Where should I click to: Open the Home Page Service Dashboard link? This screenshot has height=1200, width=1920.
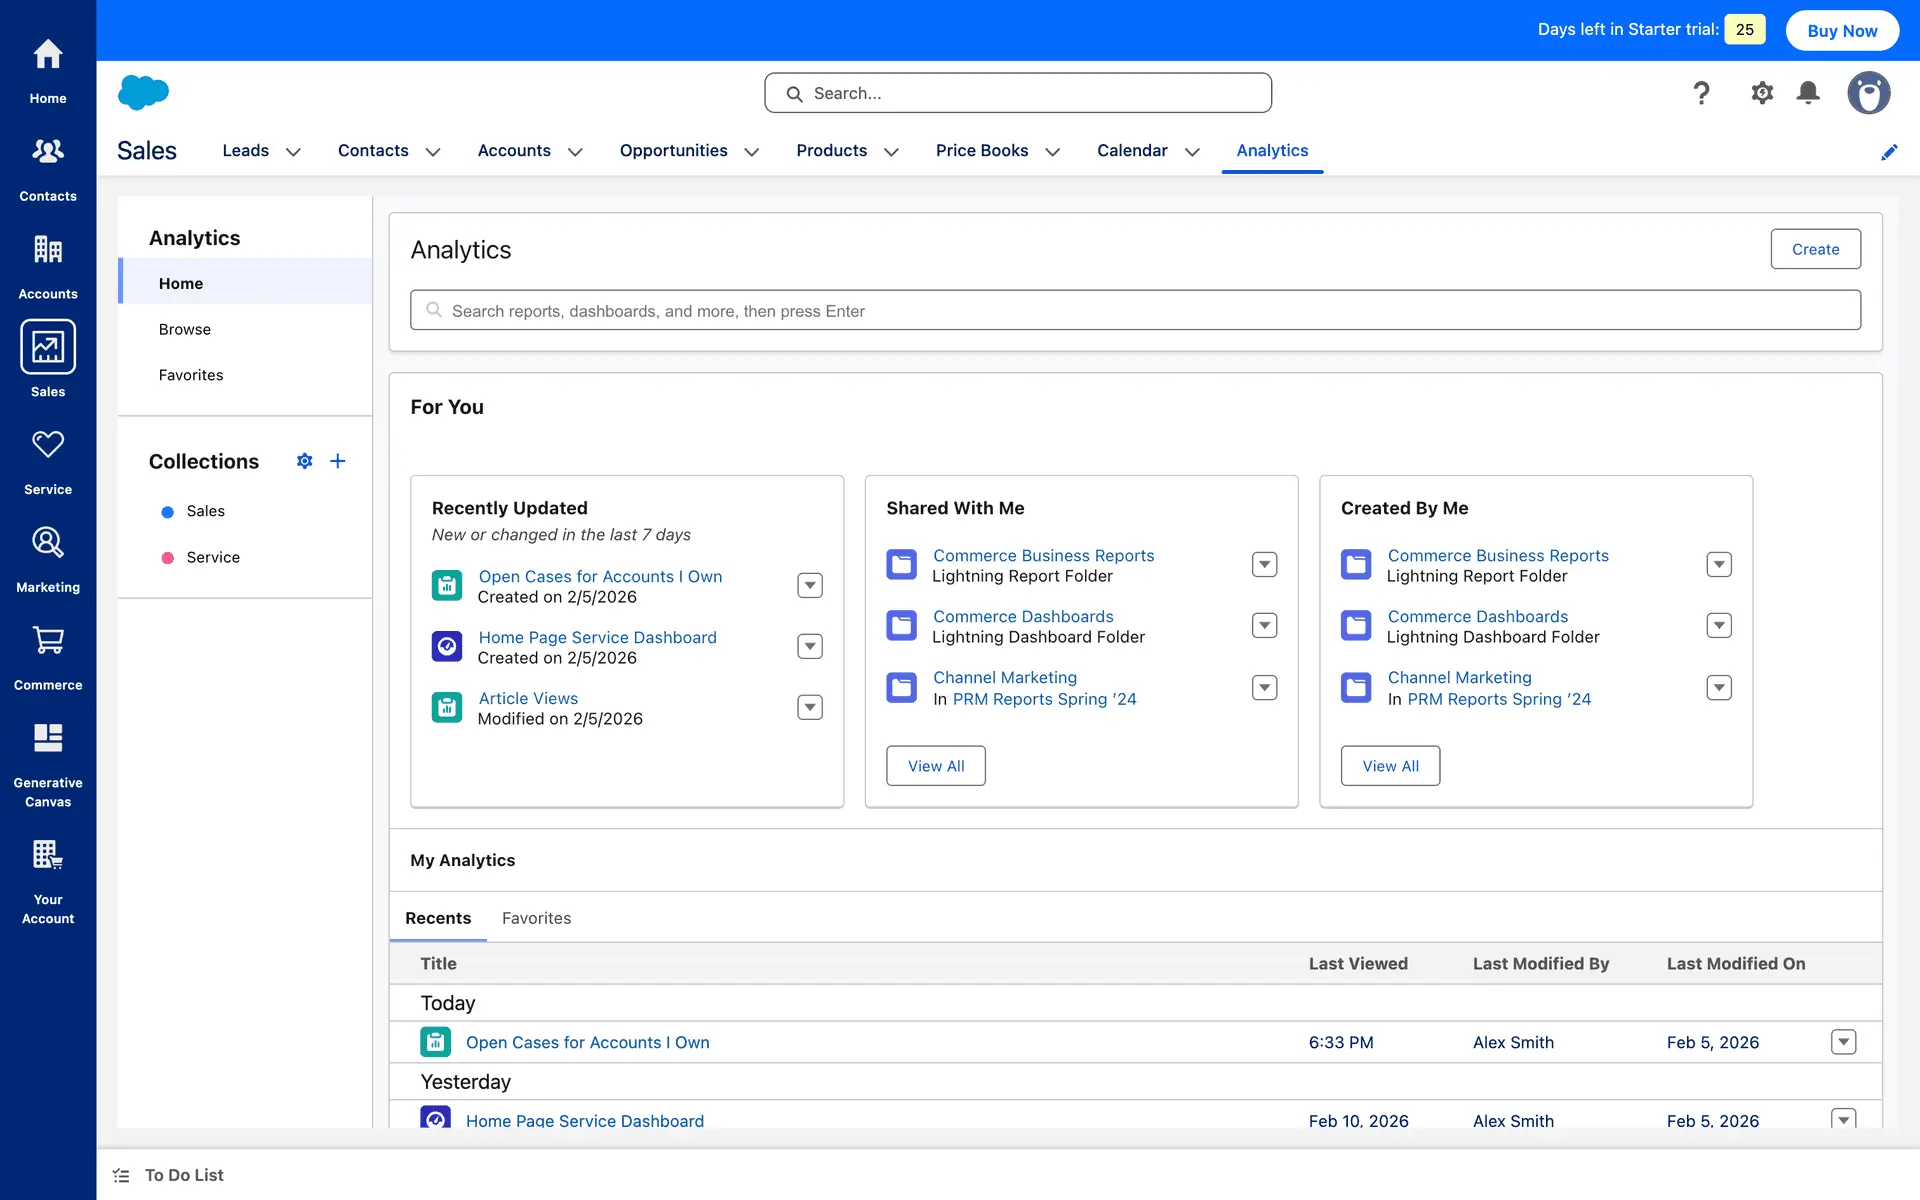point(597,637)
